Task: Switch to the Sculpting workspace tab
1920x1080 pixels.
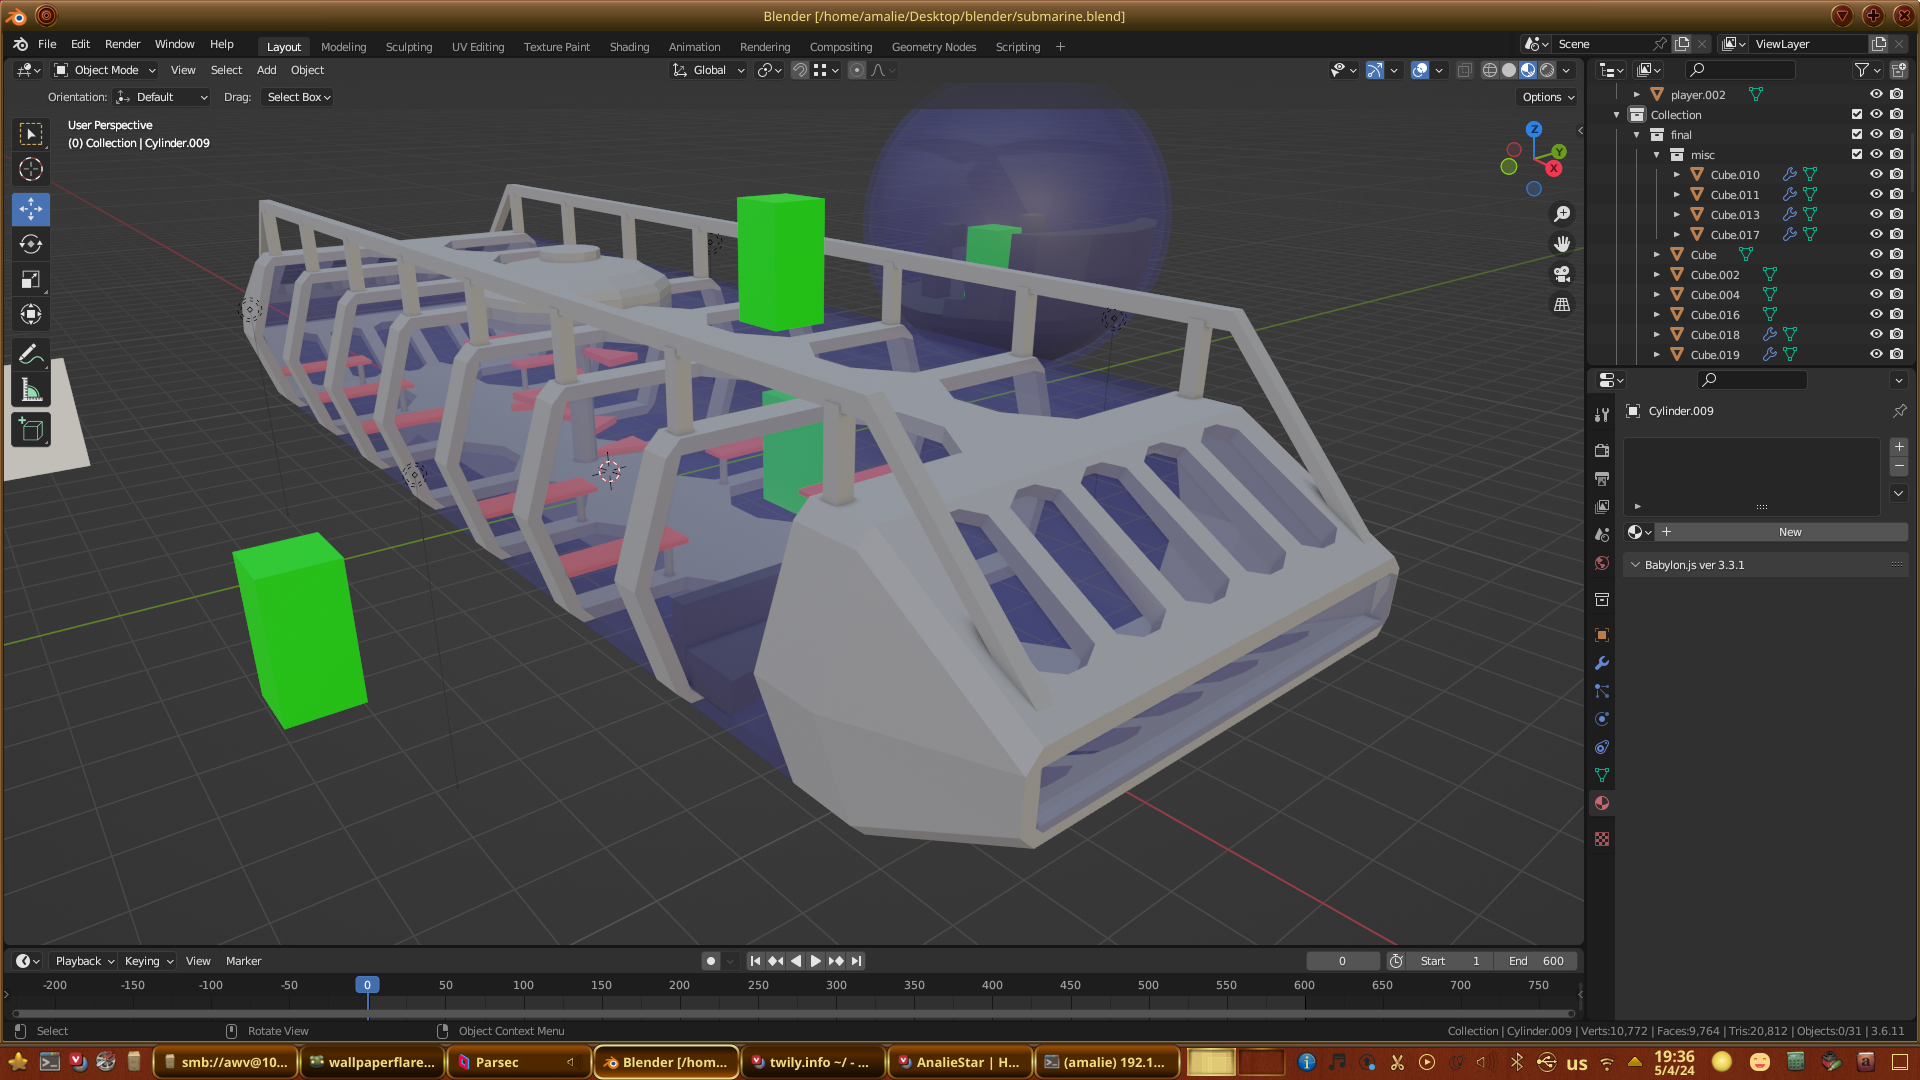Action: [x=408, y=47]
